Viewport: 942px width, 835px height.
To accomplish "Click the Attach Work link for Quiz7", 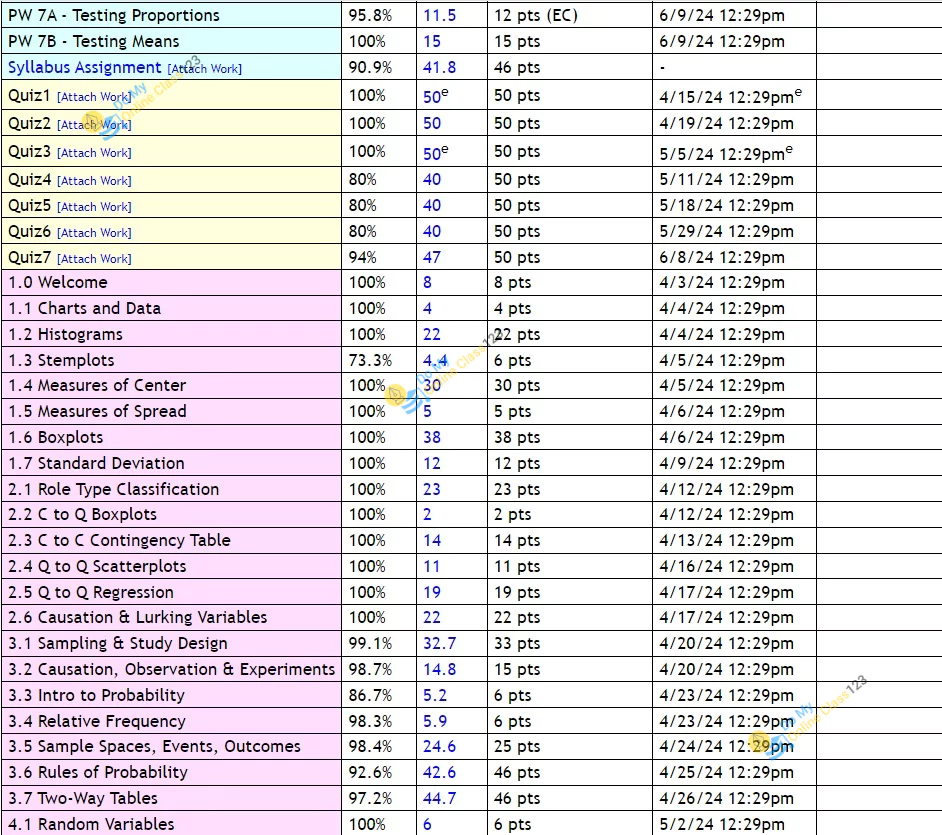I will pyautogui.click(x=94, y=259).
